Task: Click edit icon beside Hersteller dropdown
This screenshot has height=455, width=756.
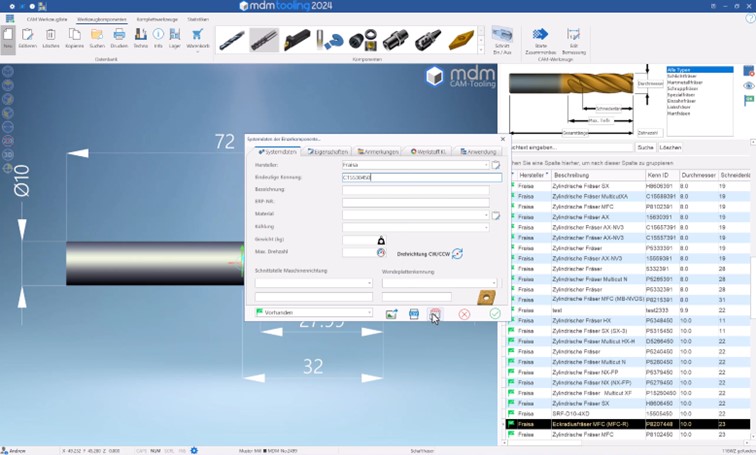Action: [496, 165]
